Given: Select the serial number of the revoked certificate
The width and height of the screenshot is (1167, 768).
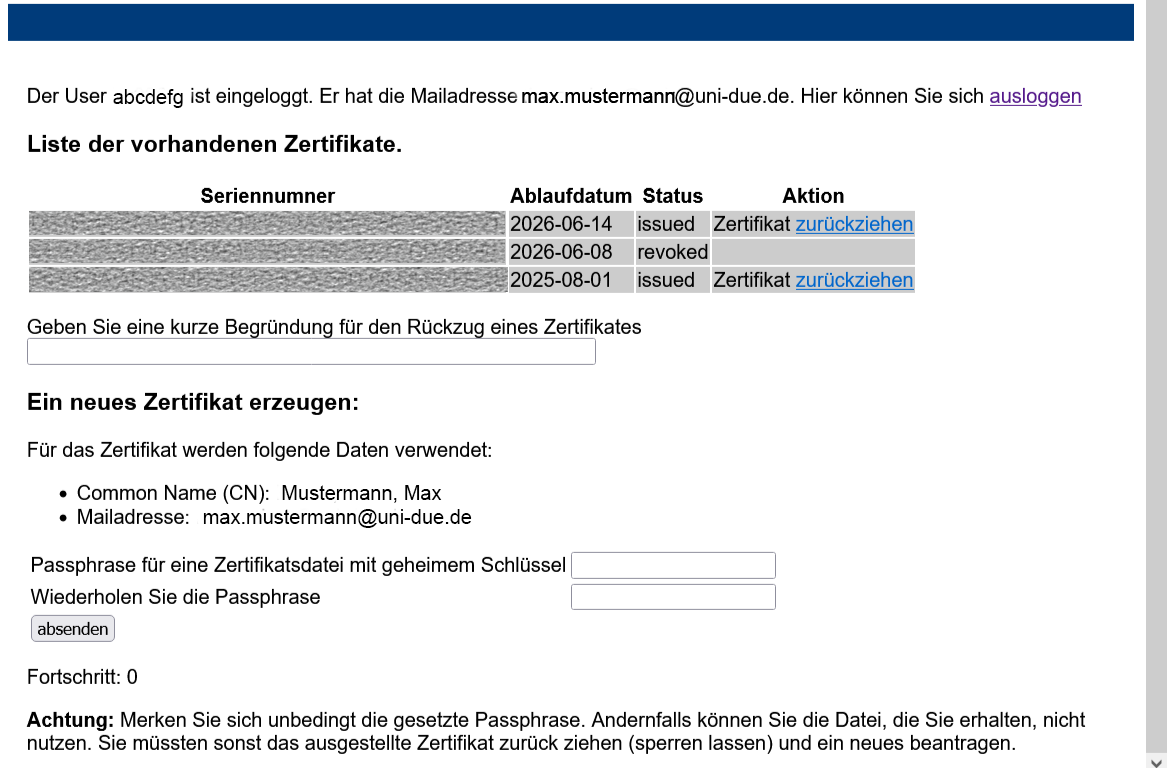Looking at the screenshot, I should tap(268, 252).
